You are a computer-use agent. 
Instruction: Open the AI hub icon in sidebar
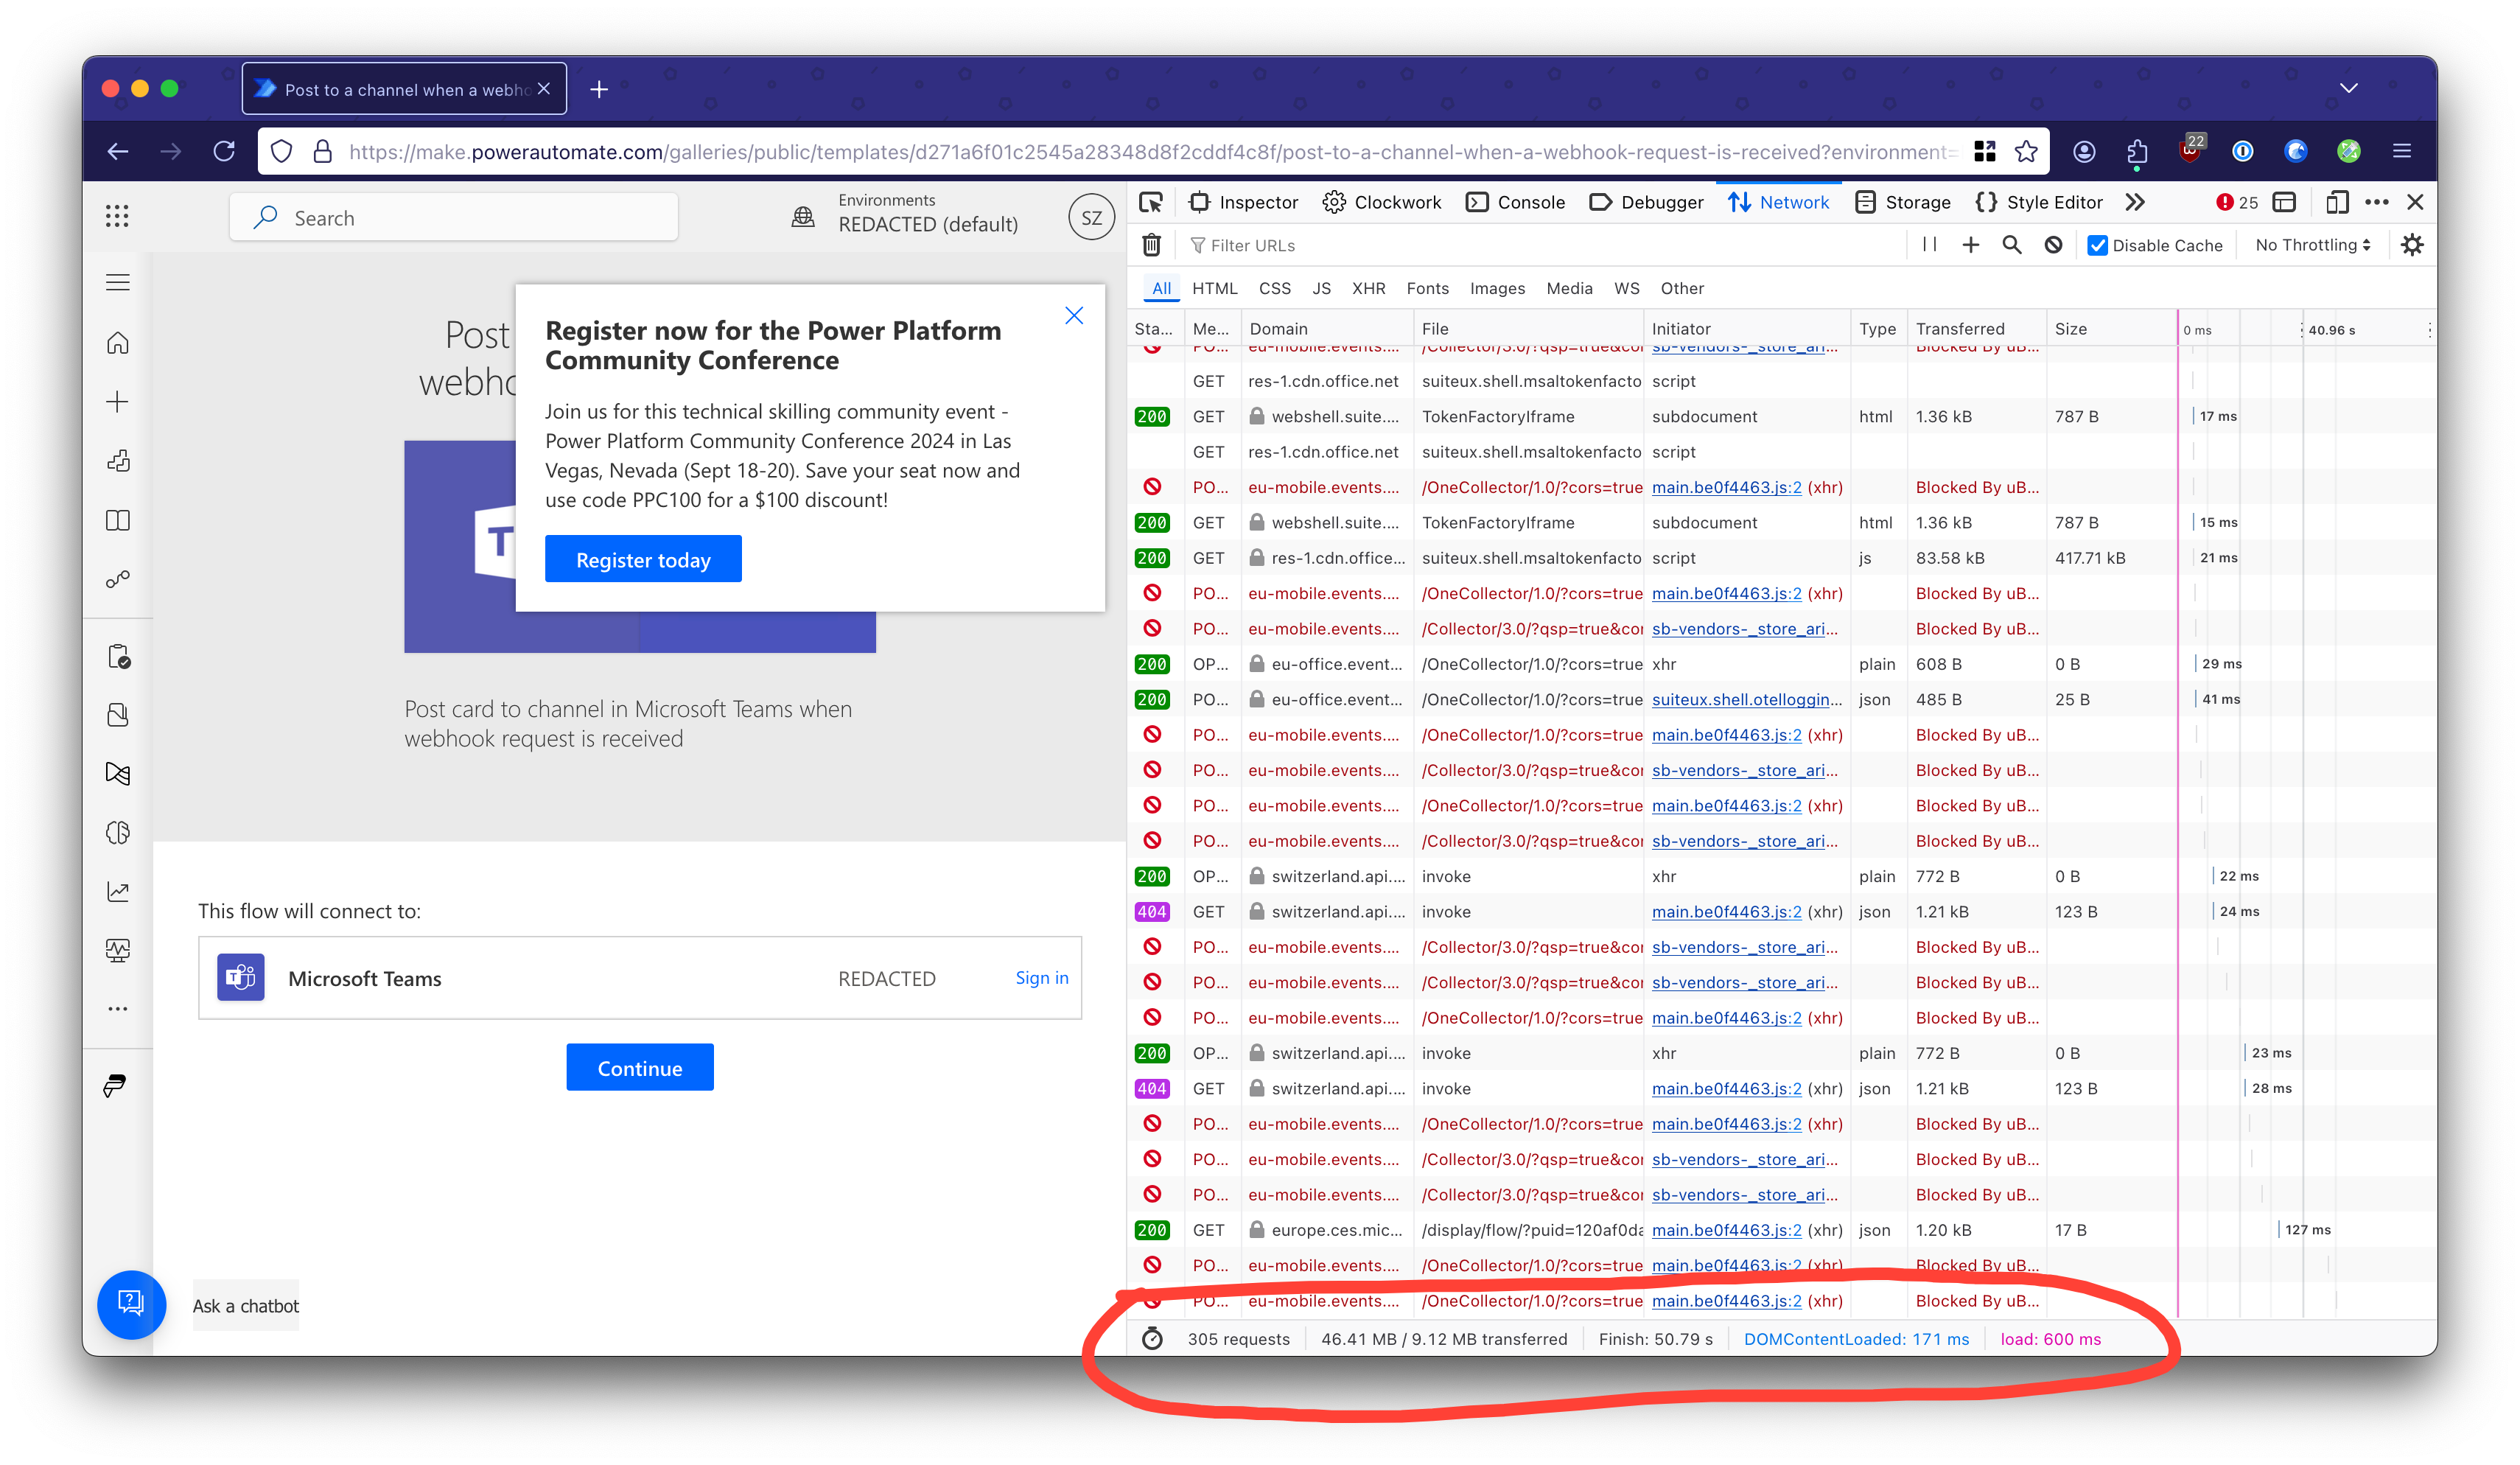117,832
